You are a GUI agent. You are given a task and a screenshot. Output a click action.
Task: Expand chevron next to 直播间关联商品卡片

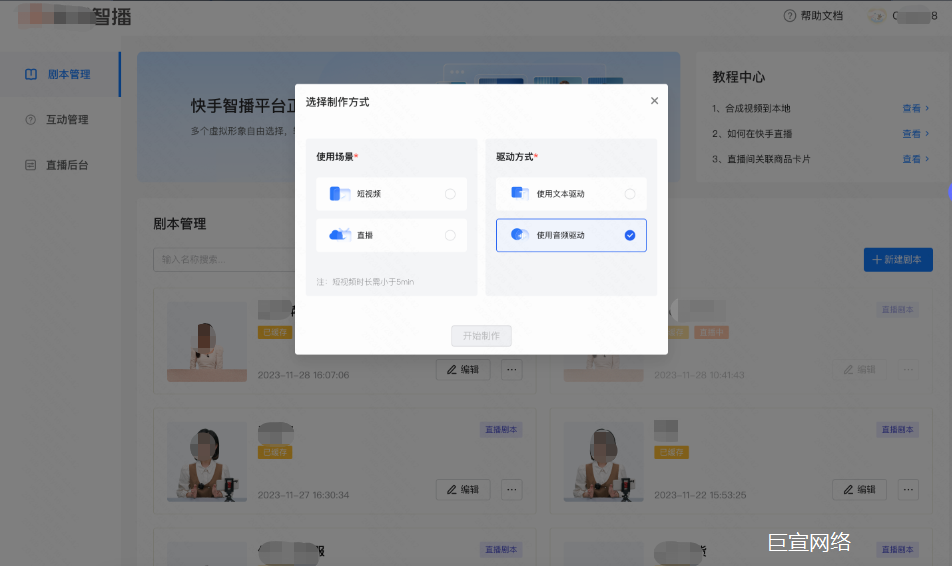click(927, 159)
